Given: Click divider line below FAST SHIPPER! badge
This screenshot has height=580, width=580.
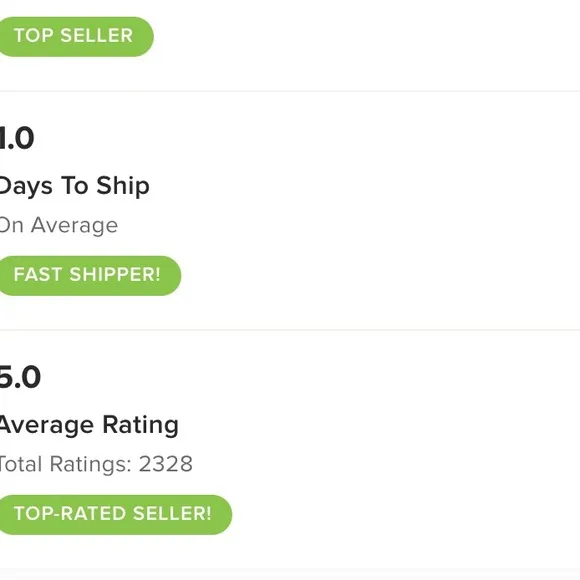Looking at the screenshot, I should click(x=290, y=330).
